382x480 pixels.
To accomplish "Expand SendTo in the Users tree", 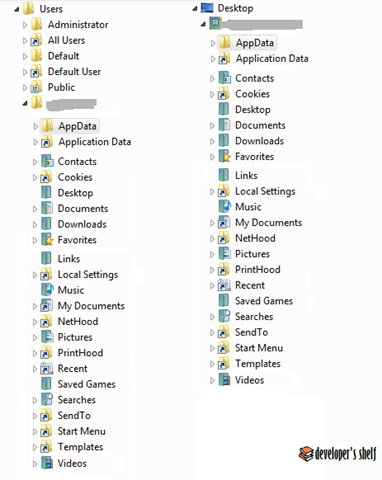I will click(35, 416).
